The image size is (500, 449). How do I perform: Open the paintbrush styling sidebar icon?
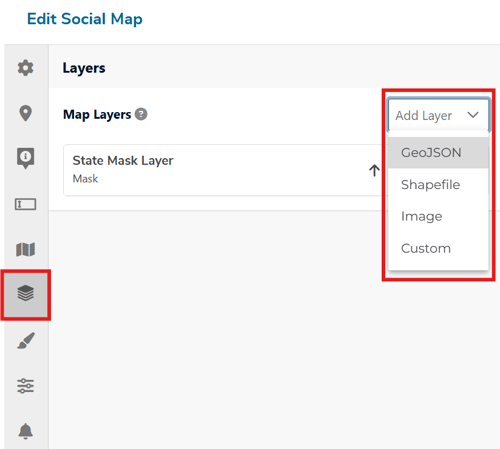point(26,340)
